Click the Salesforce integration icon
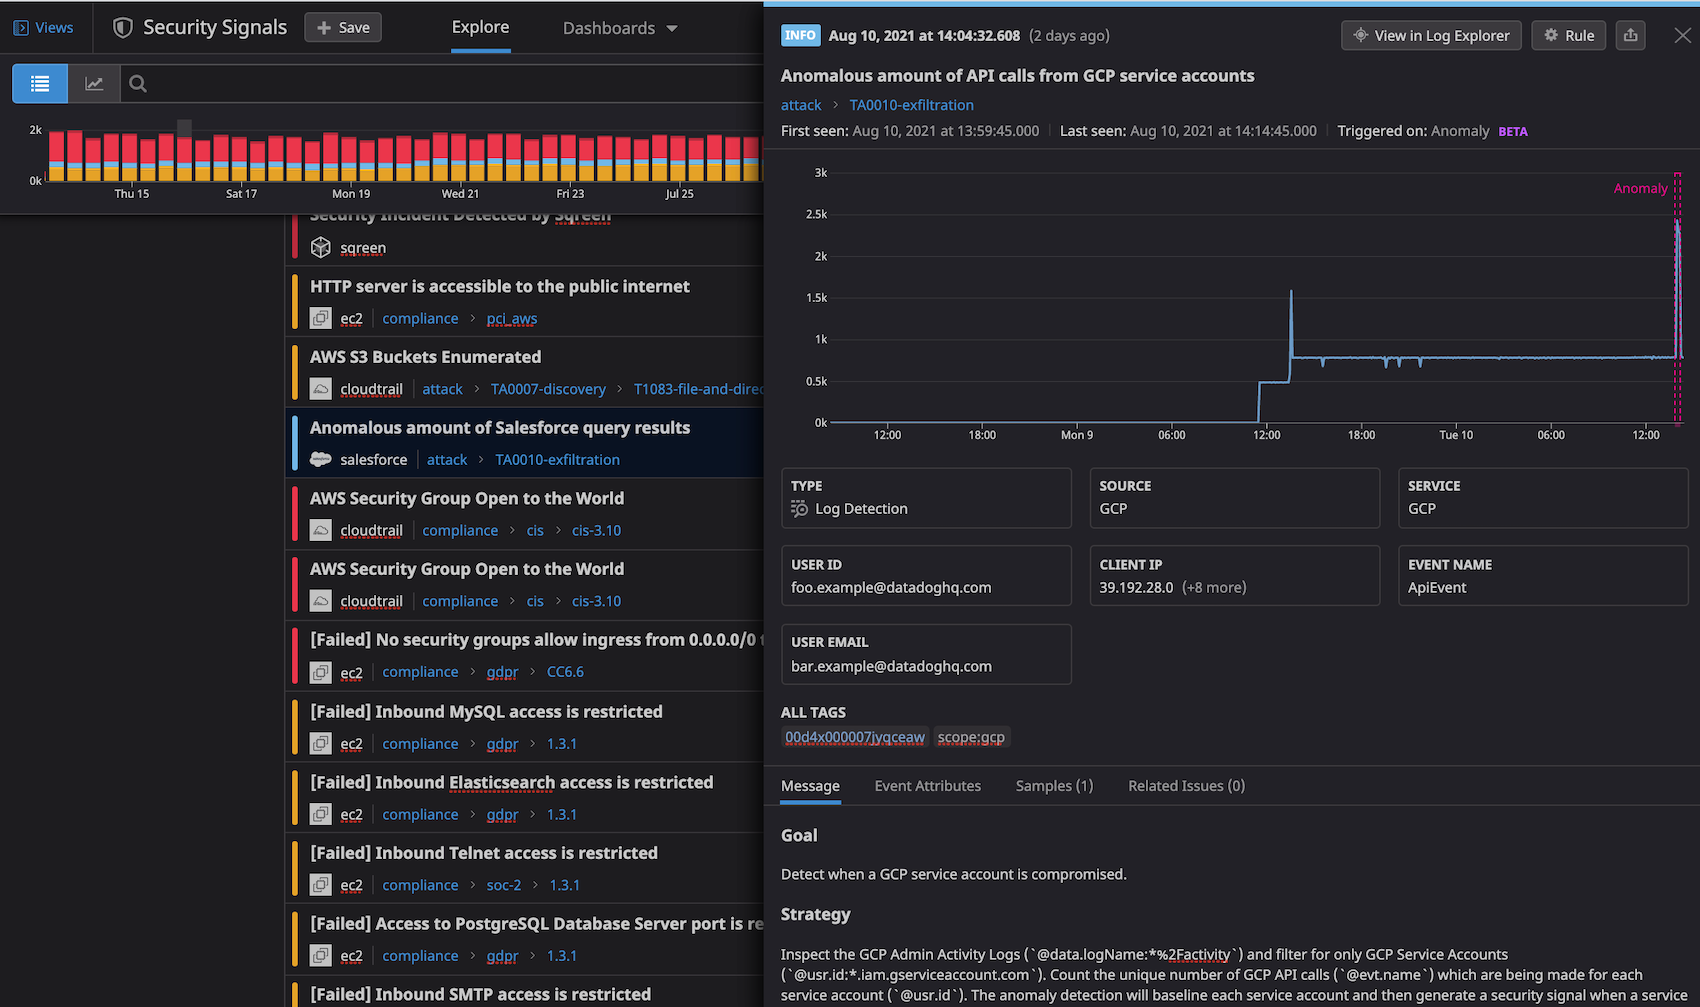The image size is (1700, 1007). tap(321, 459)
